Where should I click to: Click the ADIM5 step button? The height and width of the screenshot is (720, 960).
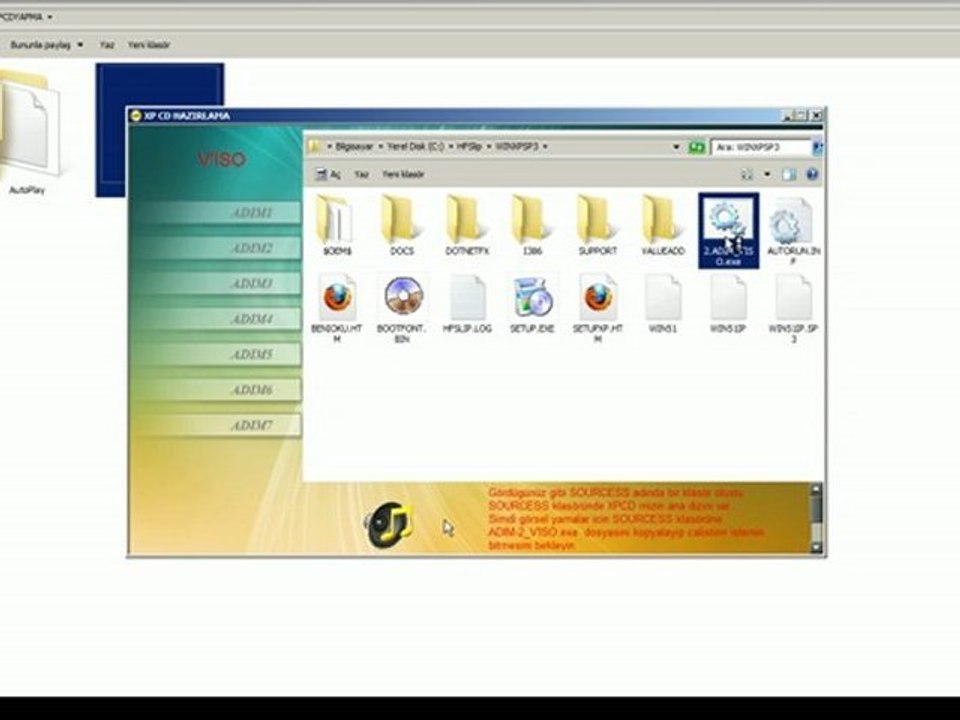219,355
